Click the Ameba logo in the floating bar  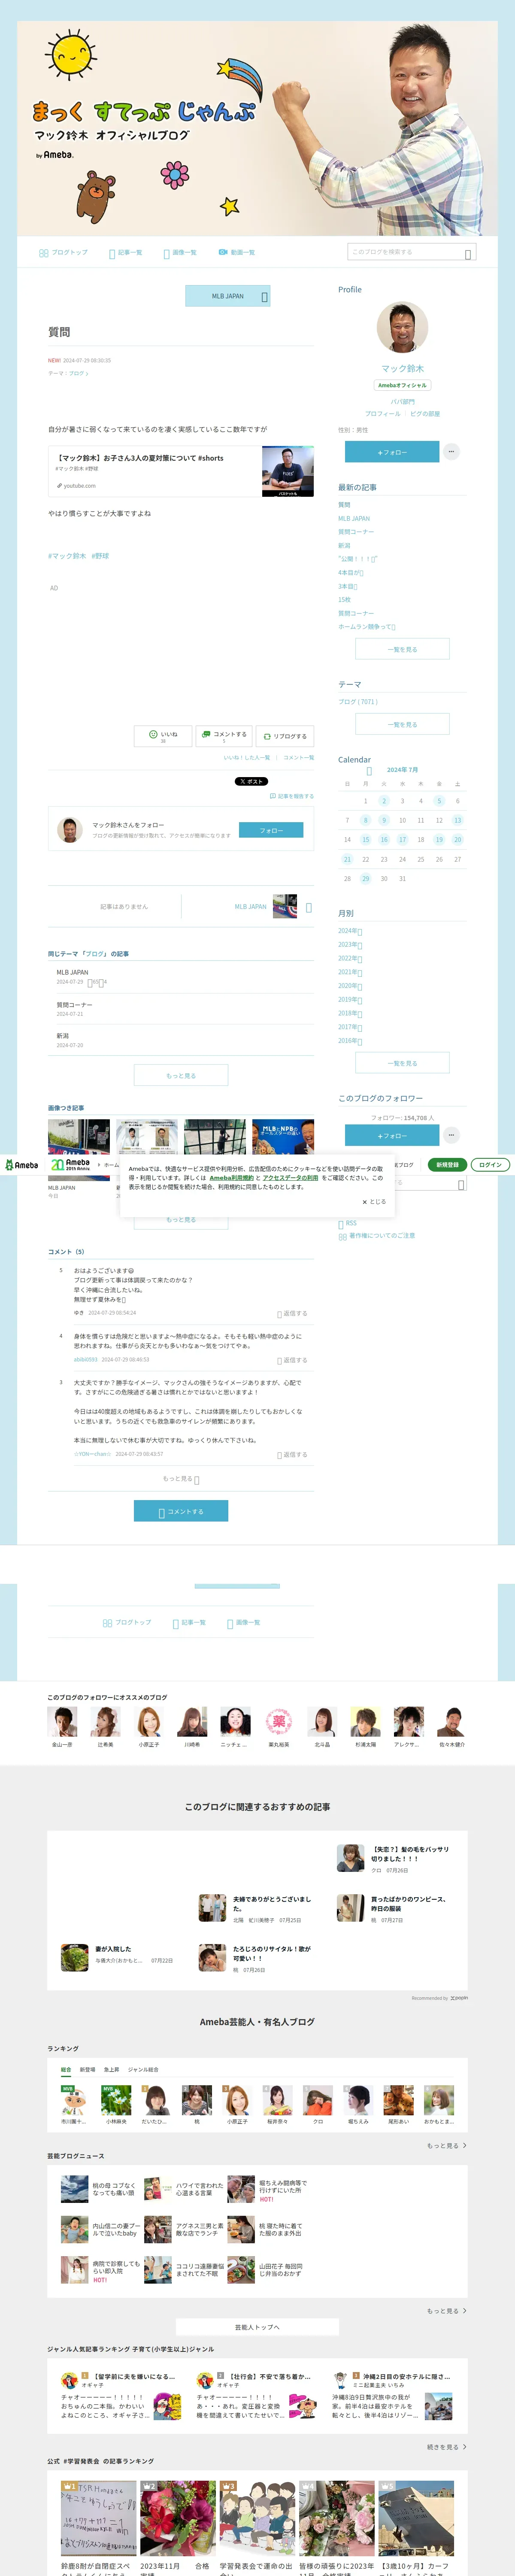click(22, 1165)
